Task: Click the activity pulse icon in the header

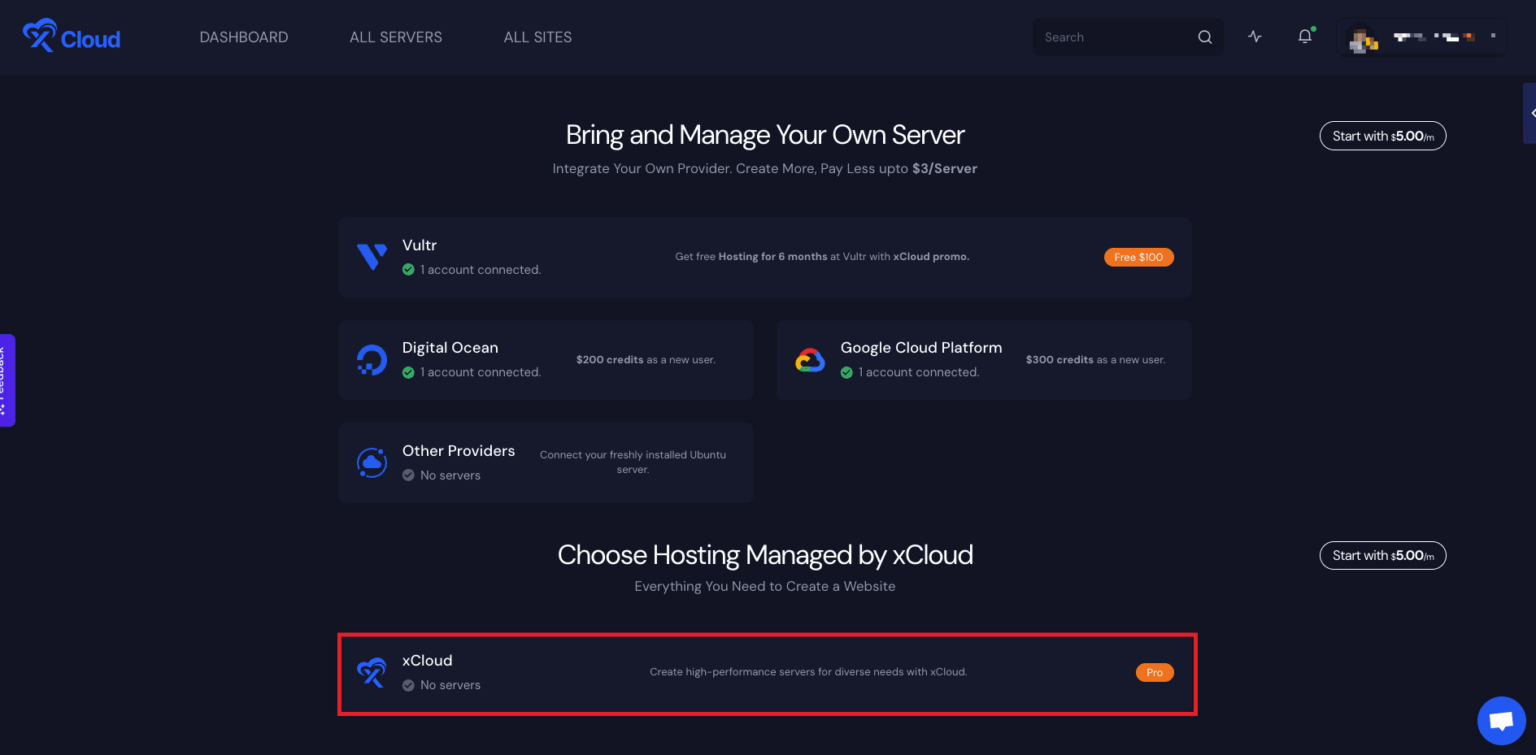Action: pyautogui.click(x=1254, y=35)
